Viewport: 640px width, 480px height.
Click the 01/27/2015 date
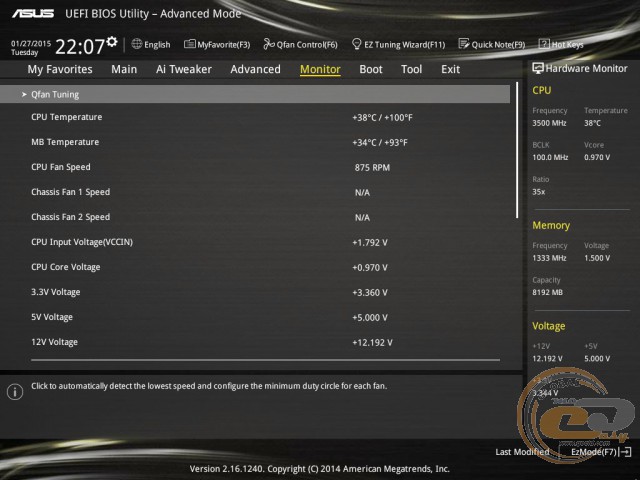tap(31, 43)
